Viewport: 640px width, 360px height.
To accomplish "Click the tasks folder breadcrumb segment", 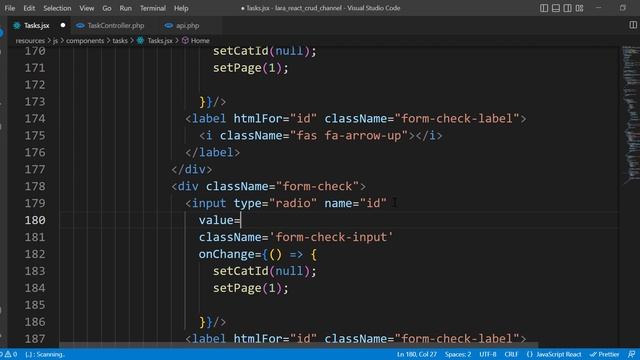I will tap(120, 40).
